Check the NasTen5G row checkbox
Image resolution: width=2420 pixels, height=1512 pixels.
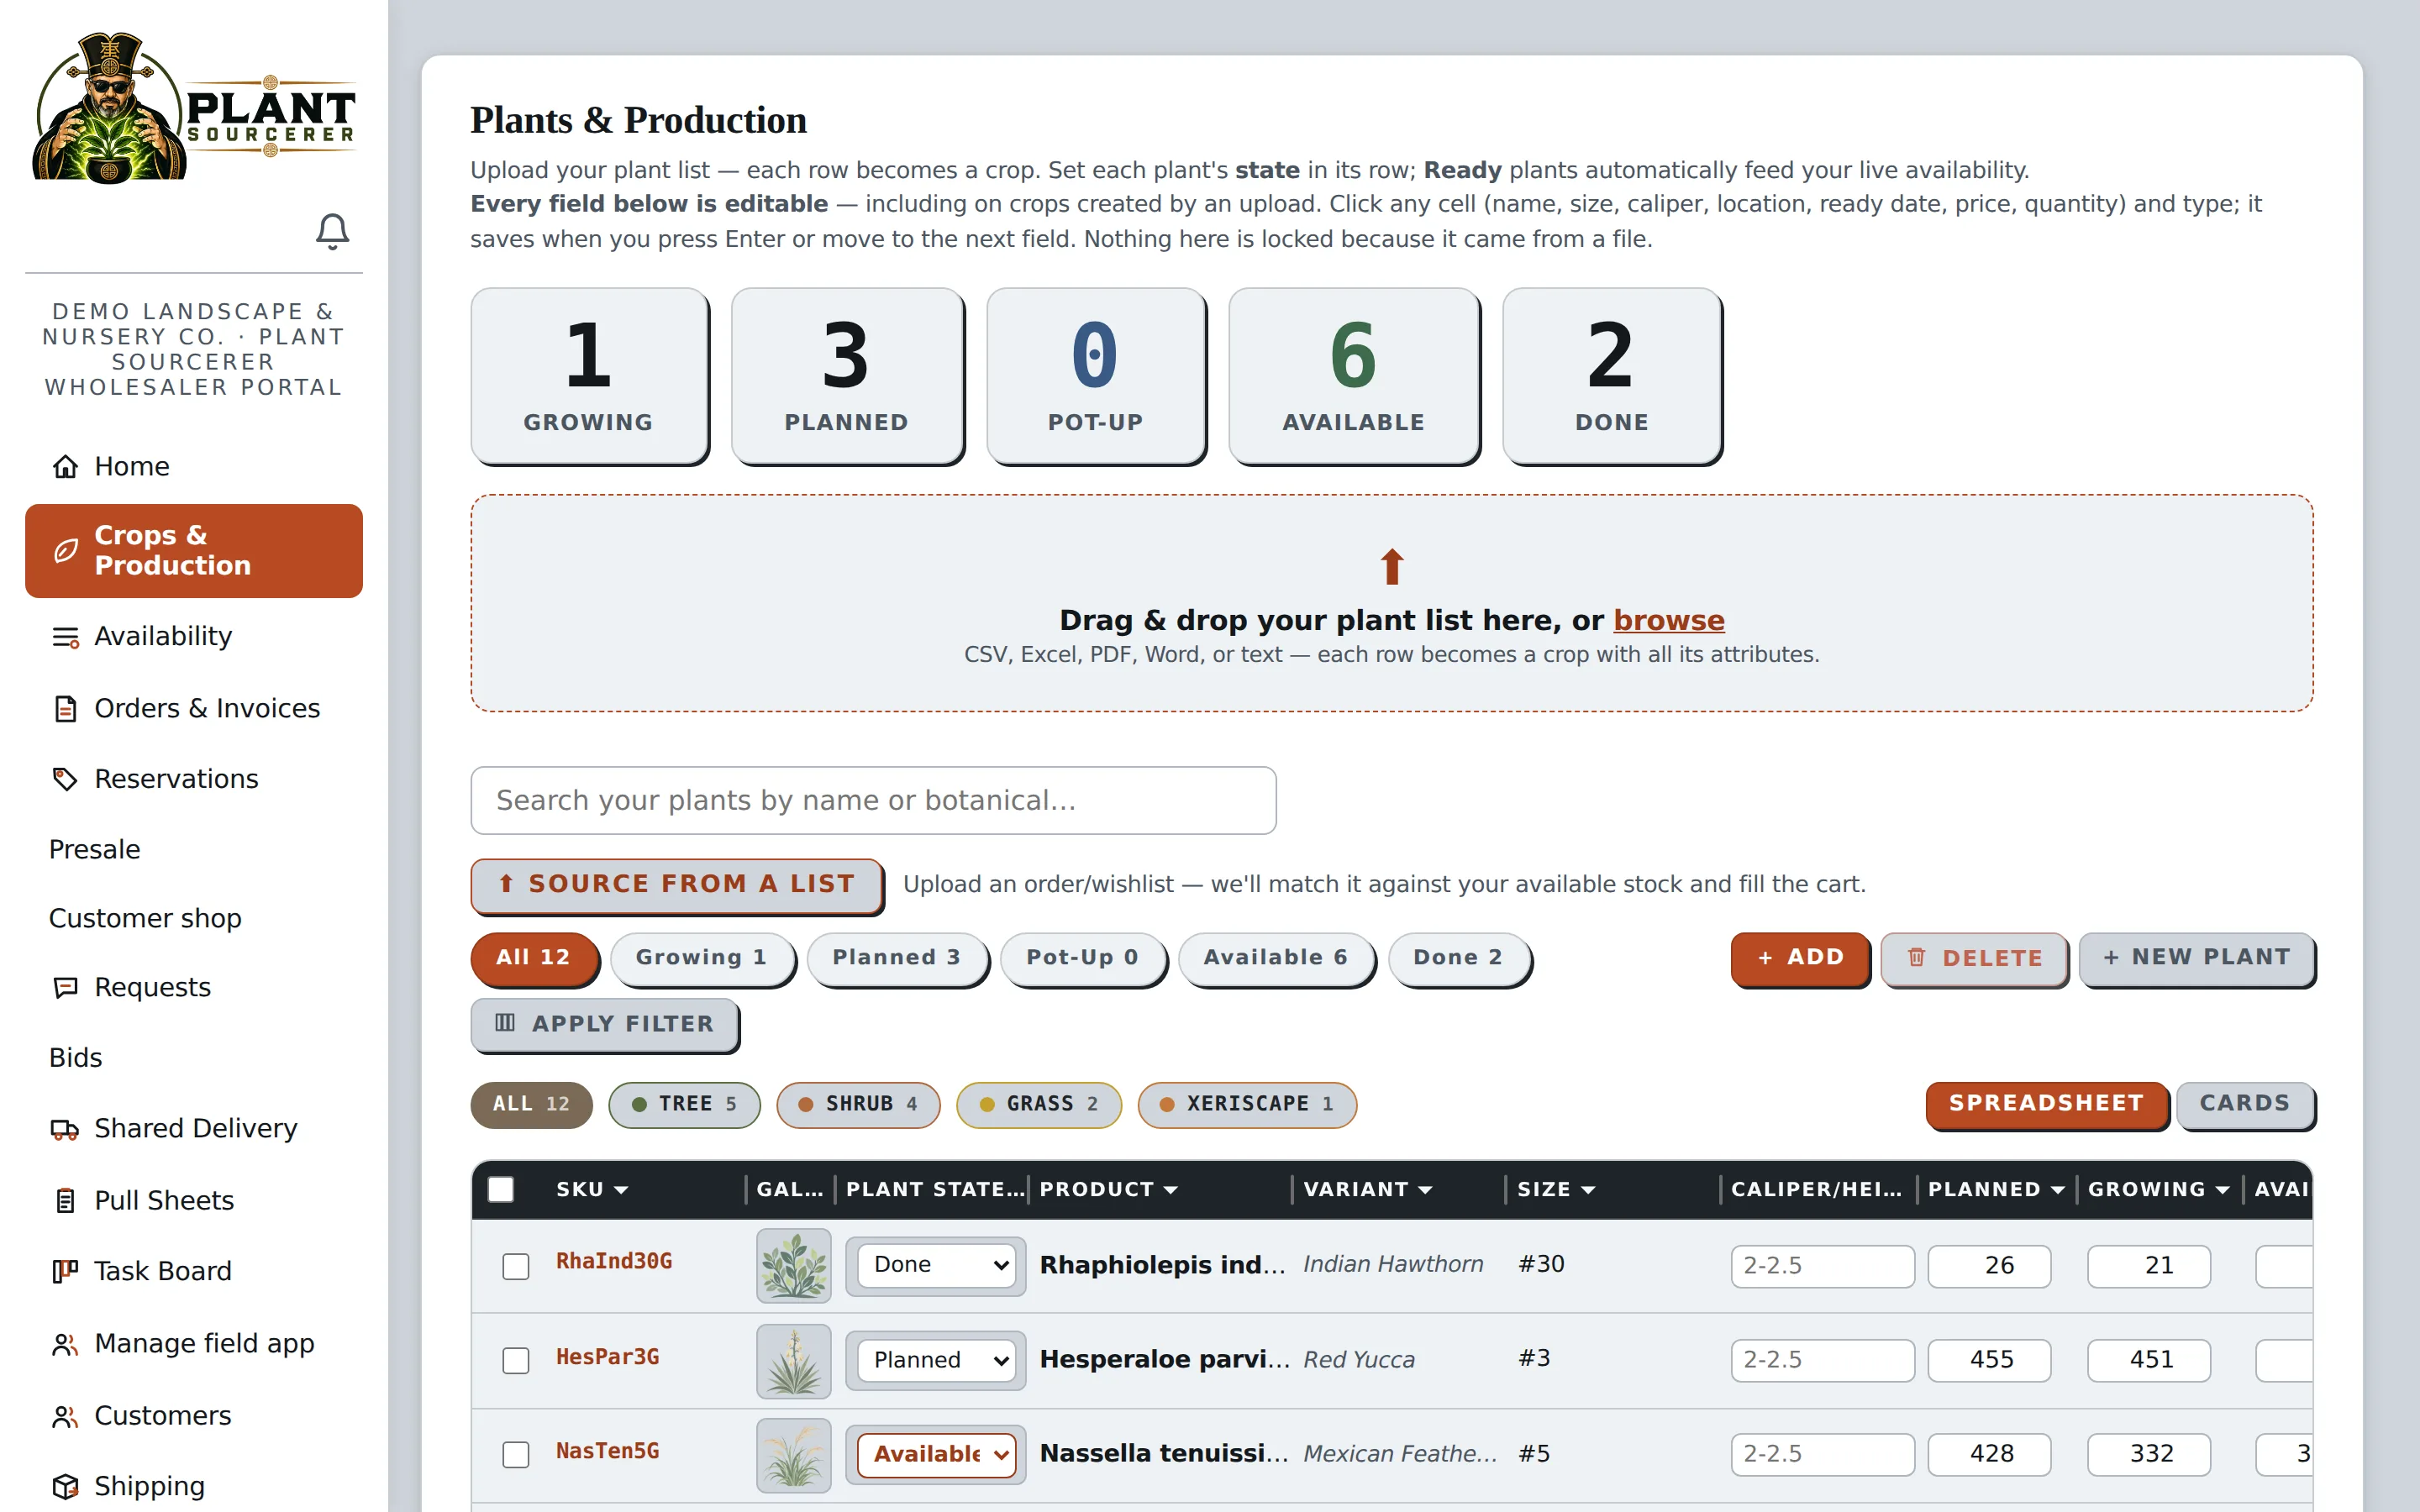[x=515, y=1454]
